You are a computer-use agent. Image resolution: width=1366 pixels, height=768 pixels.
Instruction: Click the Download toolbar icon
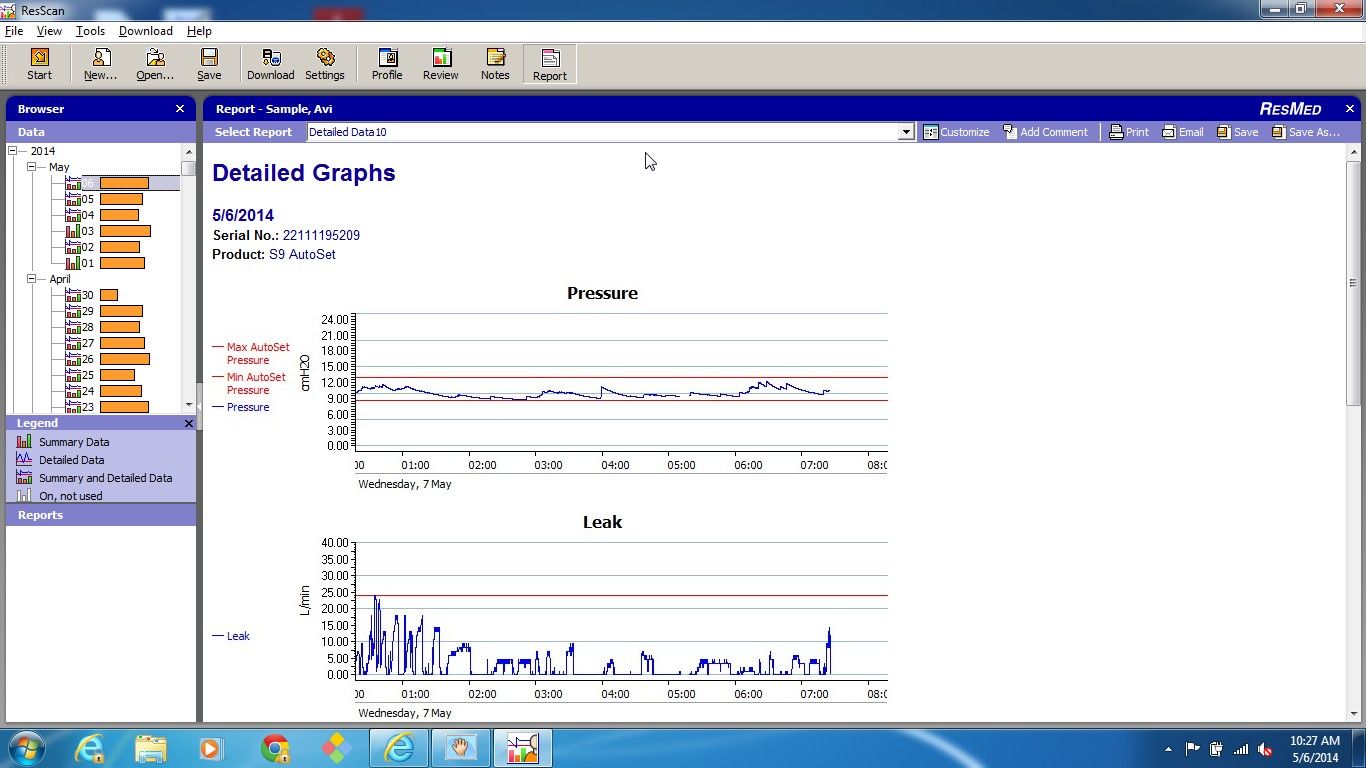pos(271,65)
